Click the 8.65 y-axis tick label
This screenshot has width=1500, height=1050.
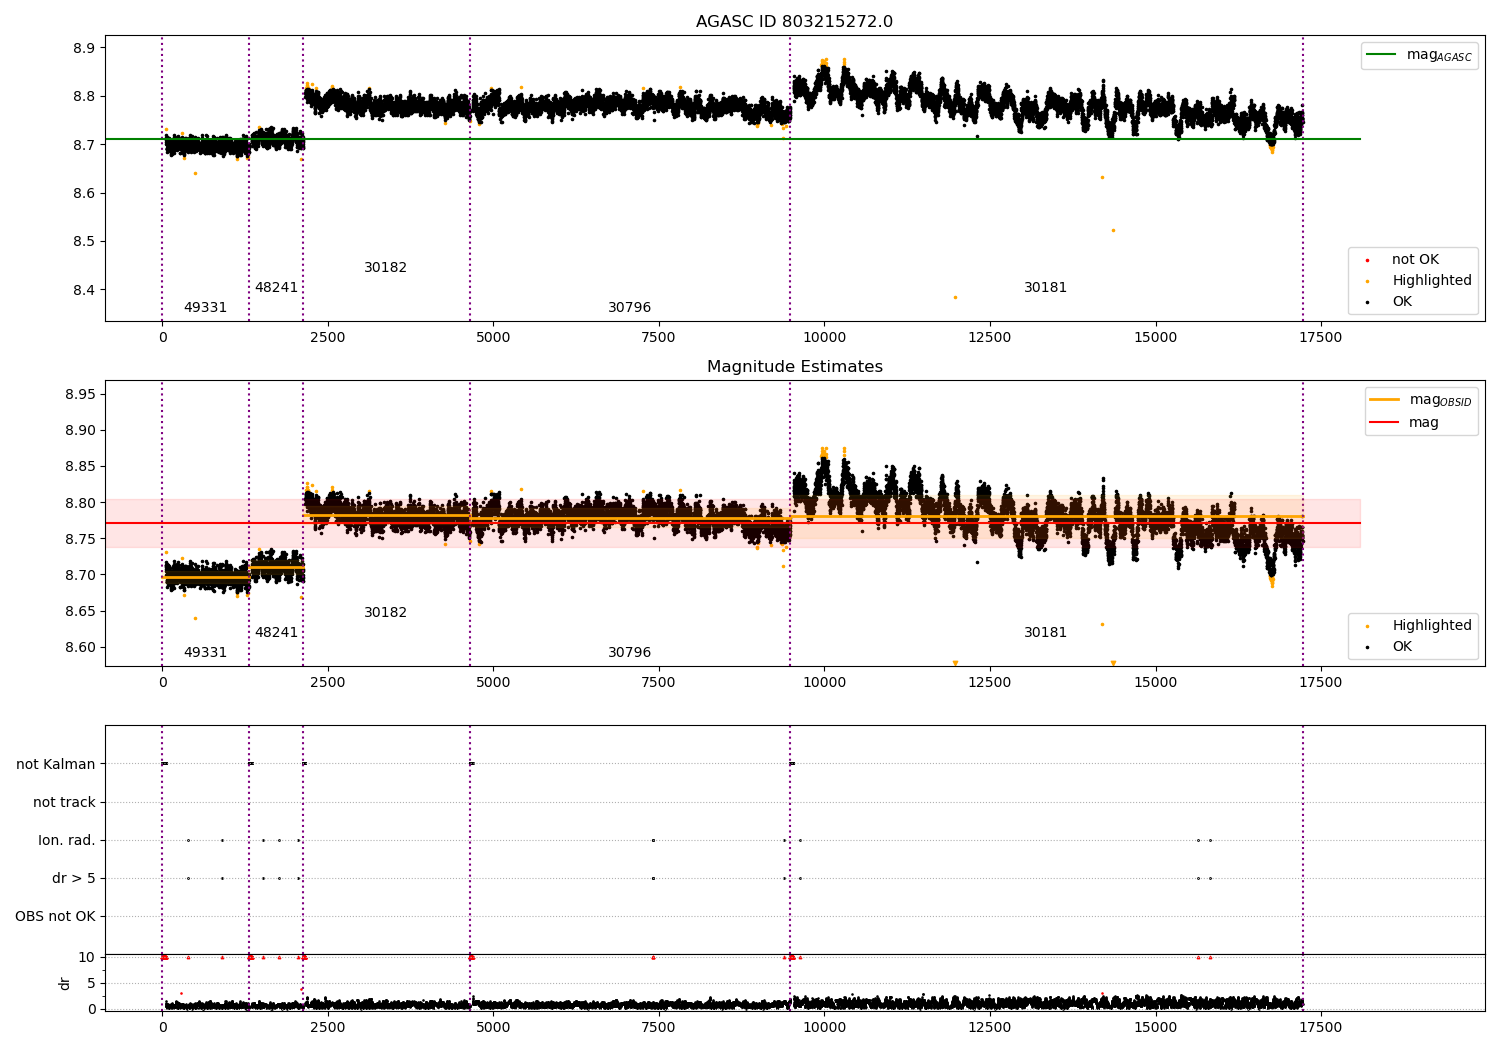(80, 612)
